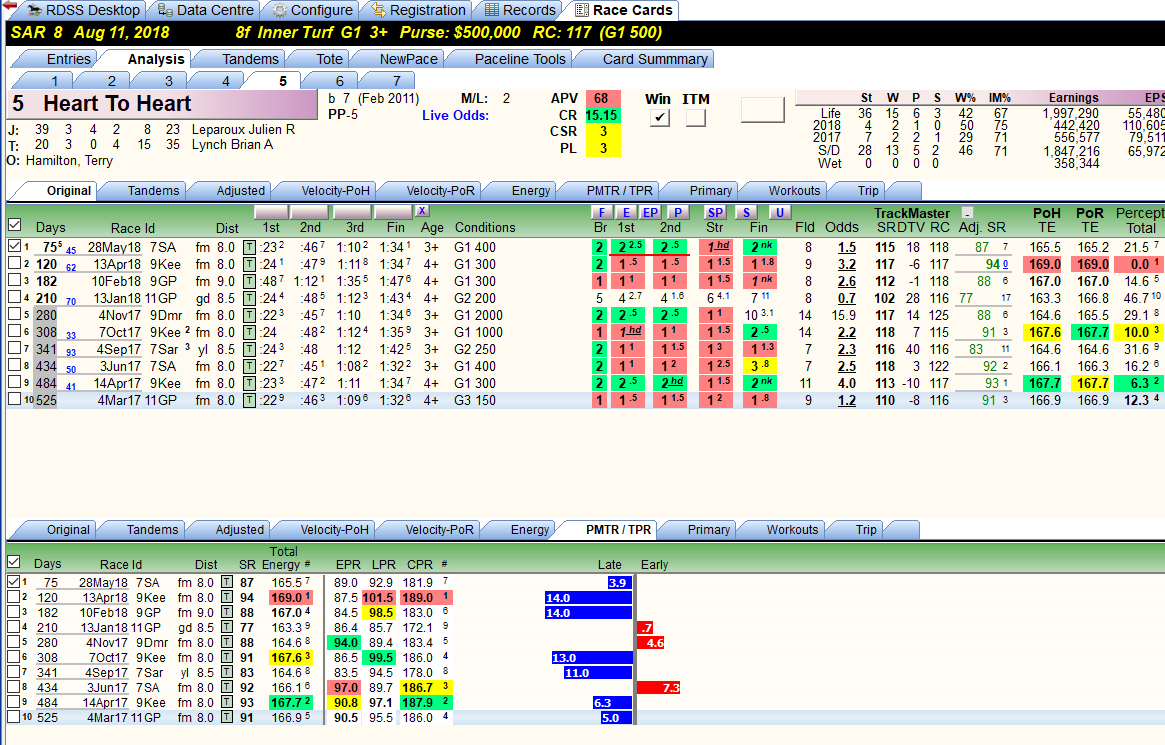Image resolution: width=1165 pixels, height=745 pixels.
Task: Open the Registration tab
Action: pyautogui.click(x=419, y=10)
